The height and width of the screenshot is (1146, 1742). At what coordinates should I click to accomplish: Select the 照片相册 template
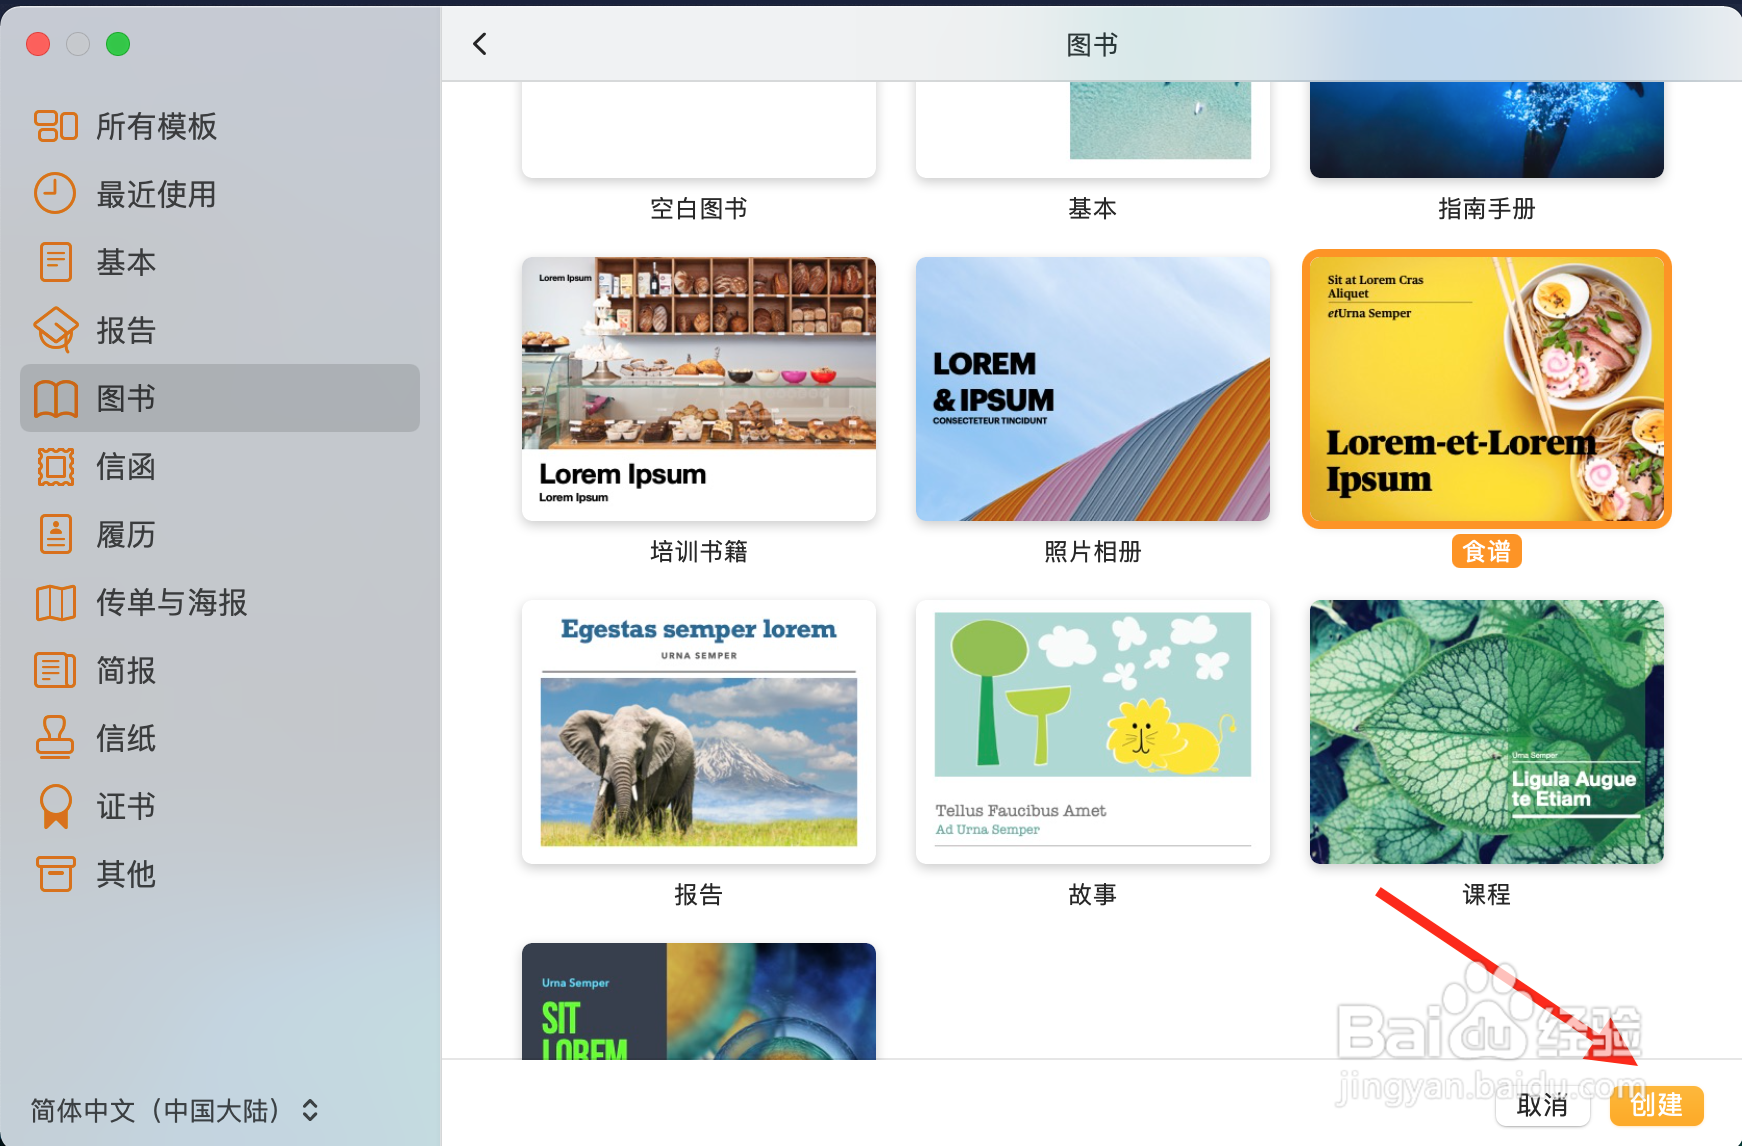click(x=1091, y=389)
